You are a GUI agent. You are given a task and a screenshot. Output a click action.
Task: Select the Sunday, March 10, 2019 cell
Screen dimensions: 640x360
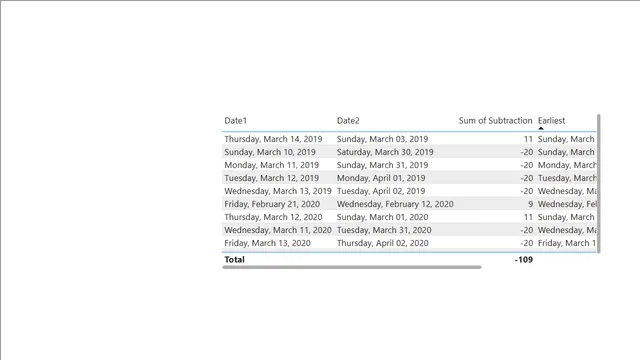(270, 152)
